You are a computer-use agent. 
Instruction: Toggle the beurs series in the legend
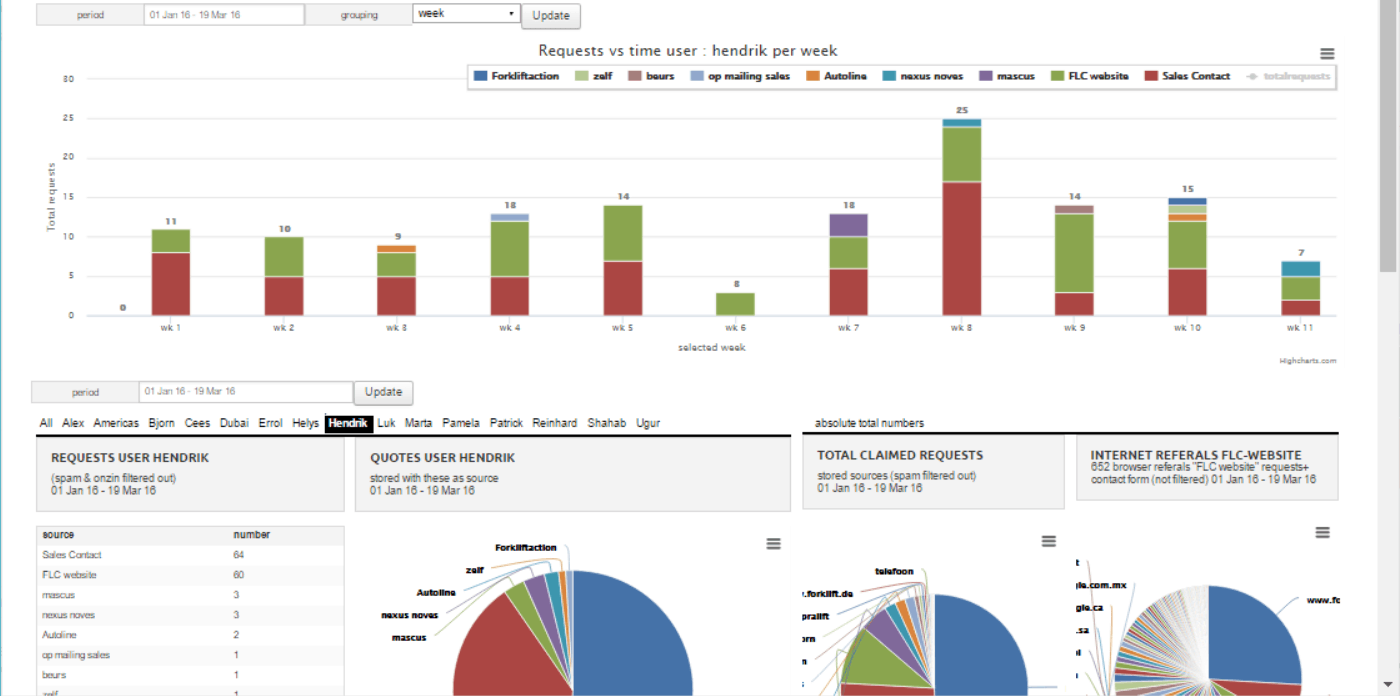[x=651, y=76]
